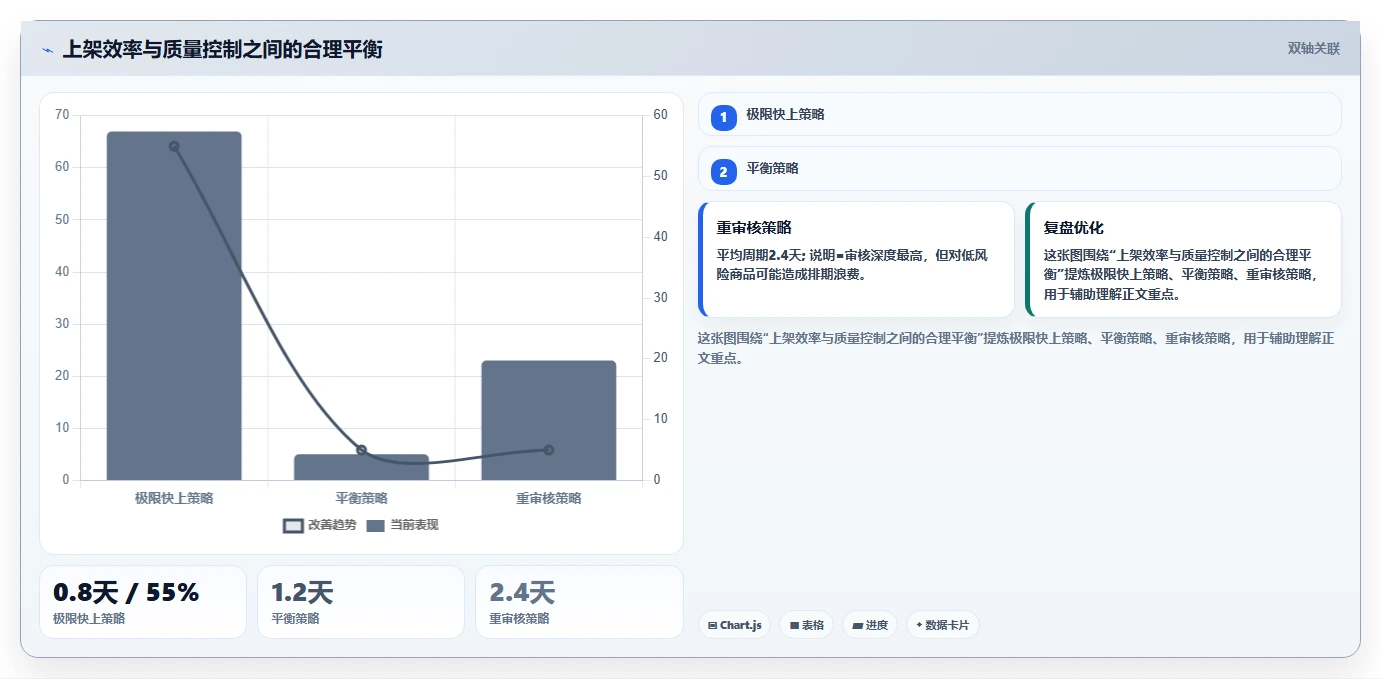1381x679 pixels.
Task: Click the 重审核策略 x-axis label
Action: tap(549, 498)
